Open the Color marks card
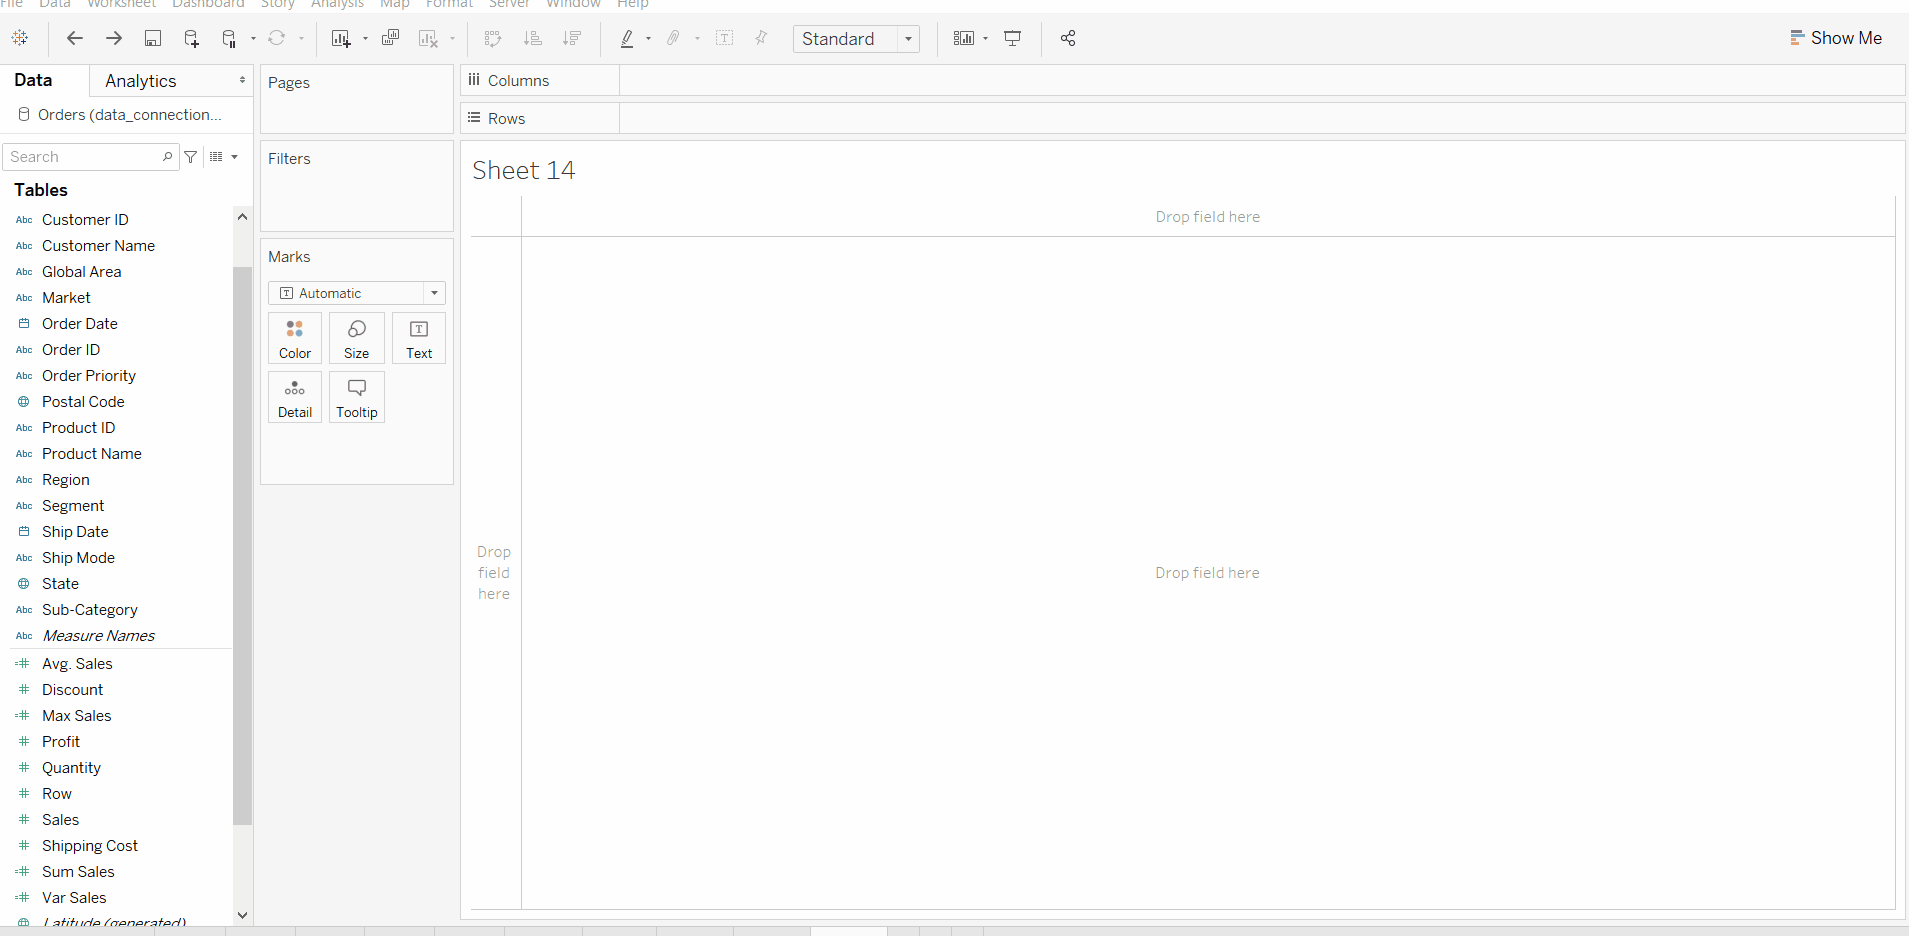1909x936 pixels. 295,338
